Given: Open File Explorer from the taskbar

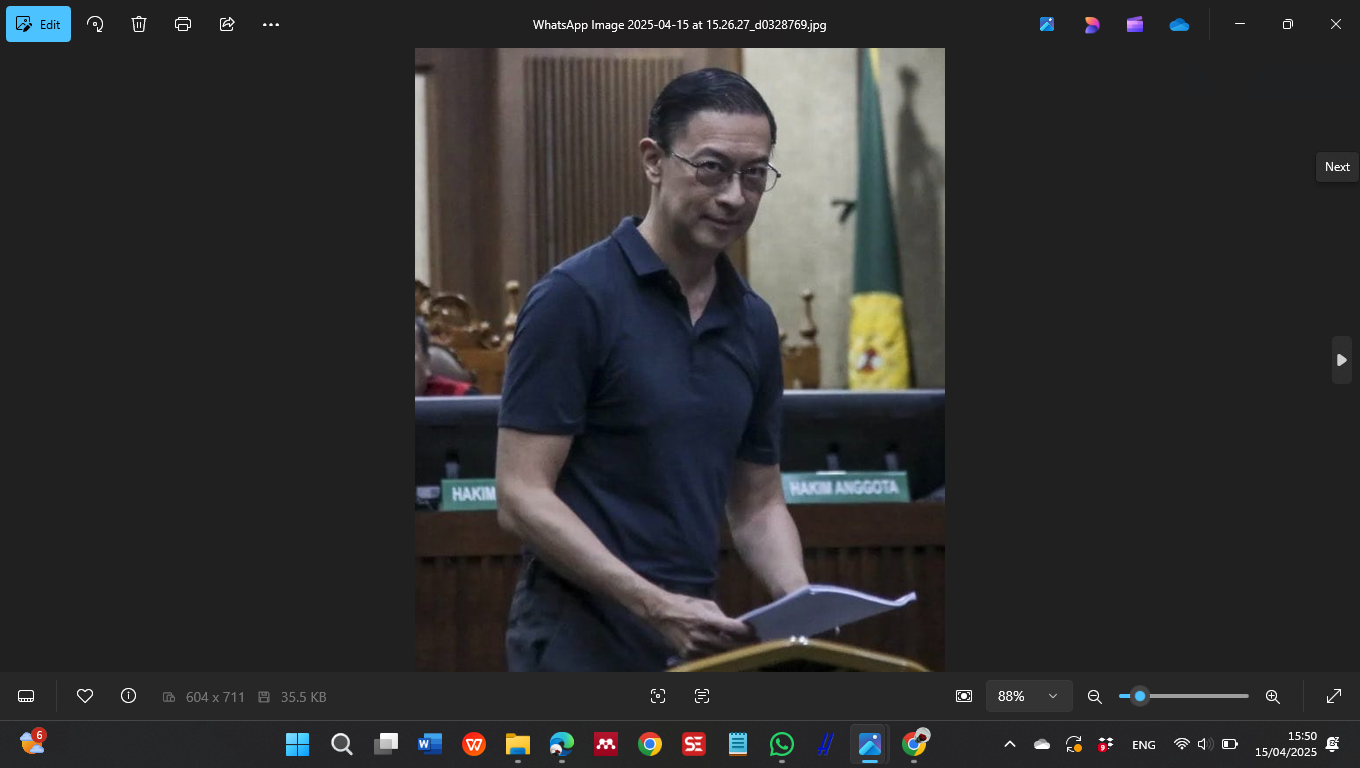Looking at the screenshot, I should click(517, 744).
